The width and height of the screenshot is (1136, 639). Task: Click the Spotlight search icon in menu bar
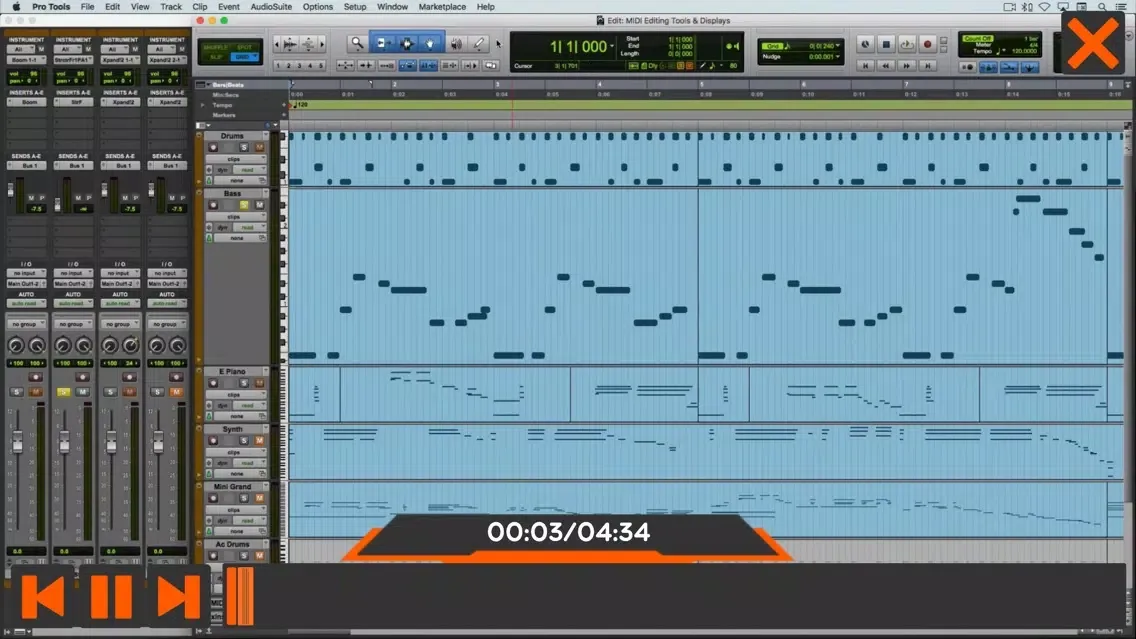tap(1102, 7)
